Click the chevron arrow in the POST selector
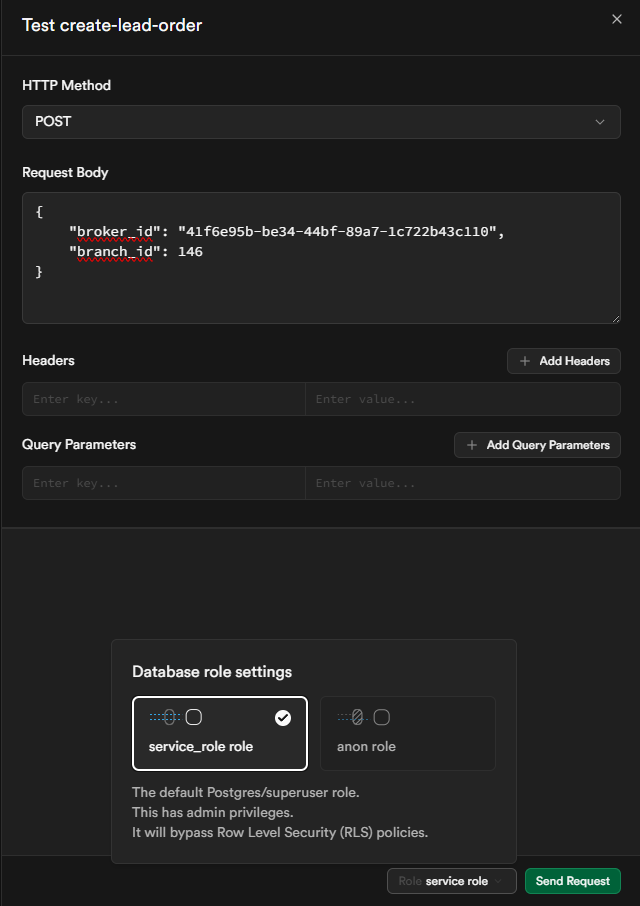Viewport: 640px width, 906px height. (x=600, y=122)
